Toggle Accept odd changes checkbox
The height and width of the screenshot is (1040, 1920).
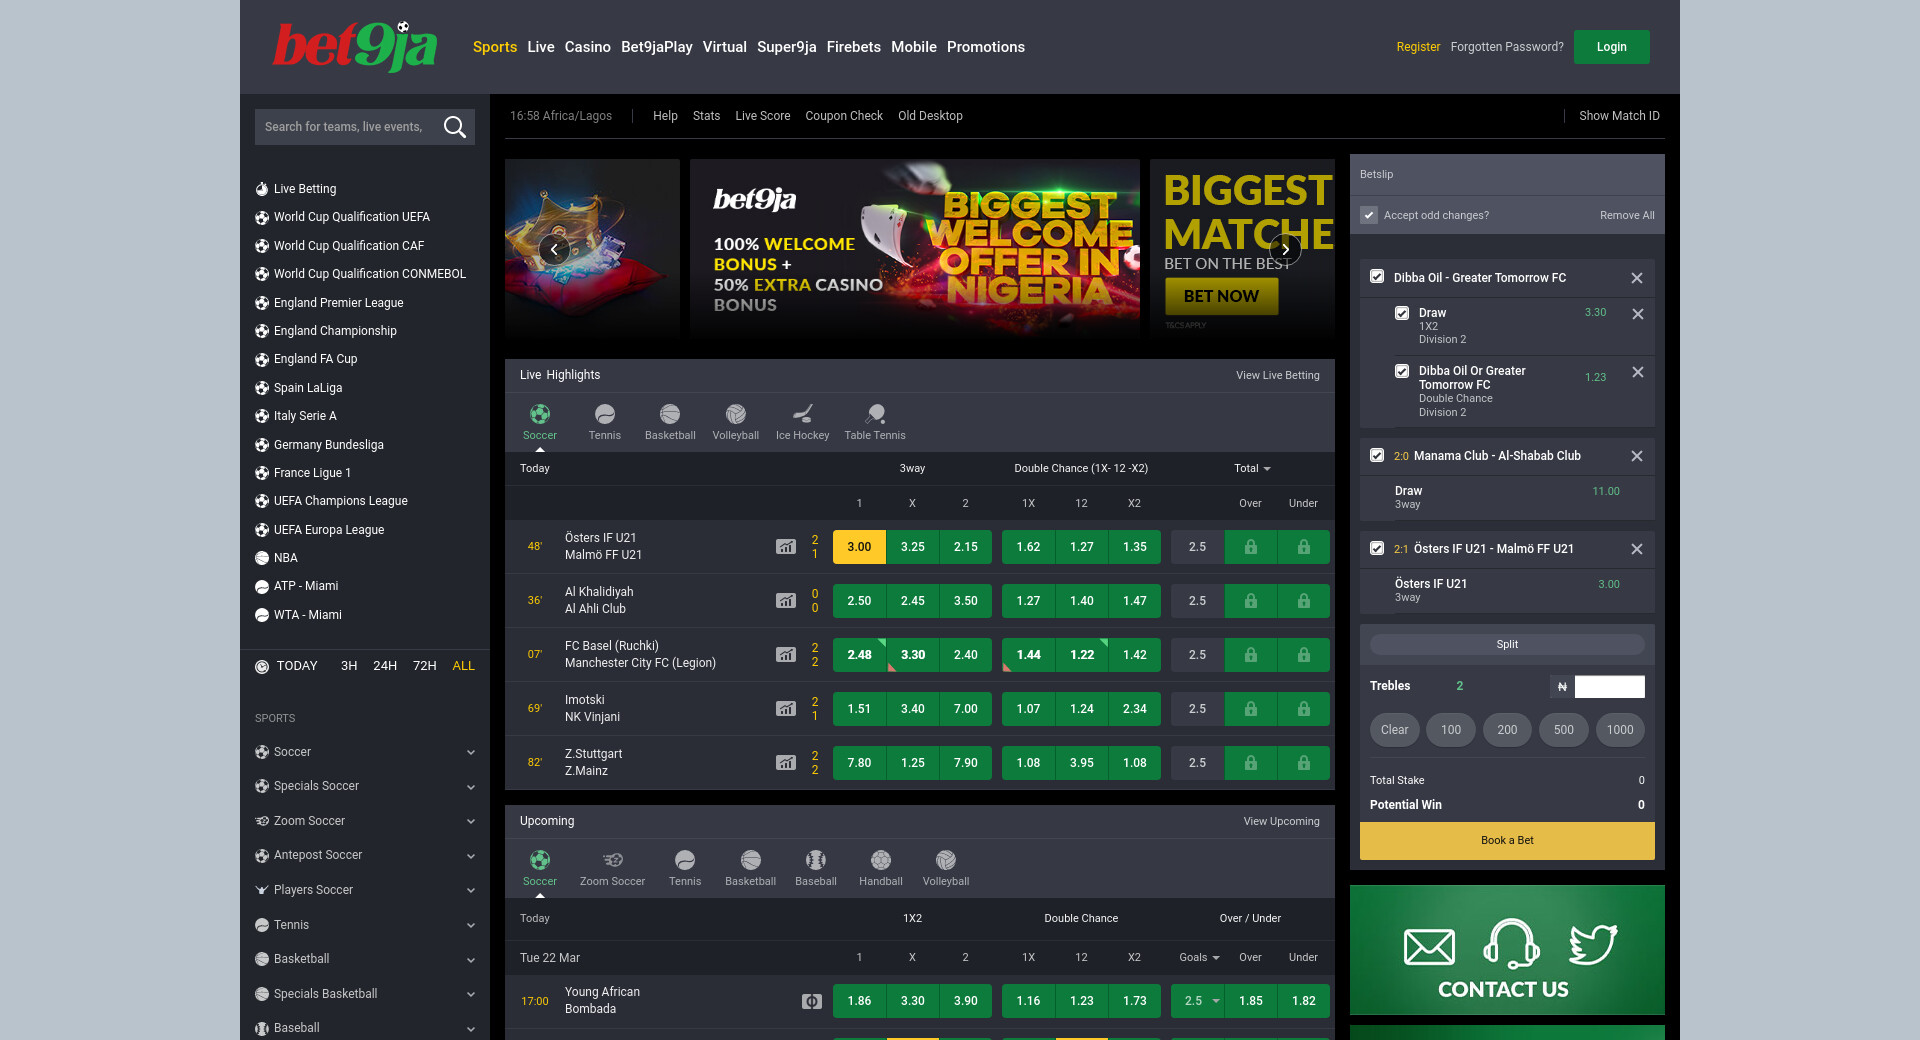coord(1369,215)
